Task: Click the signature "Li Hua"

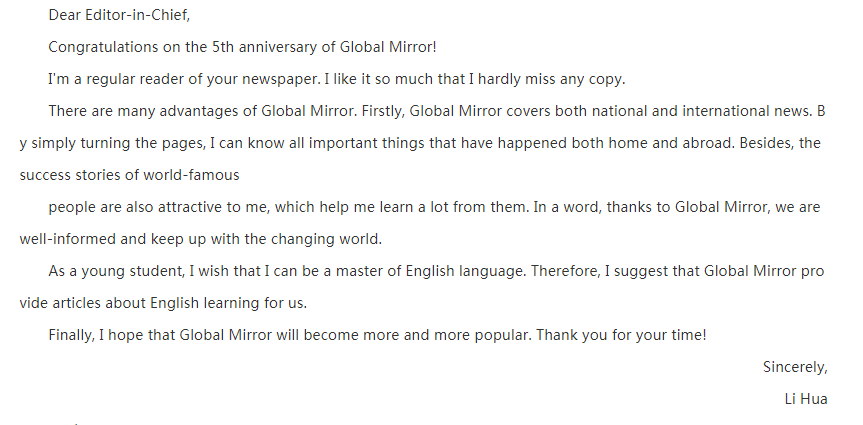Action: [x=806, y=399]
